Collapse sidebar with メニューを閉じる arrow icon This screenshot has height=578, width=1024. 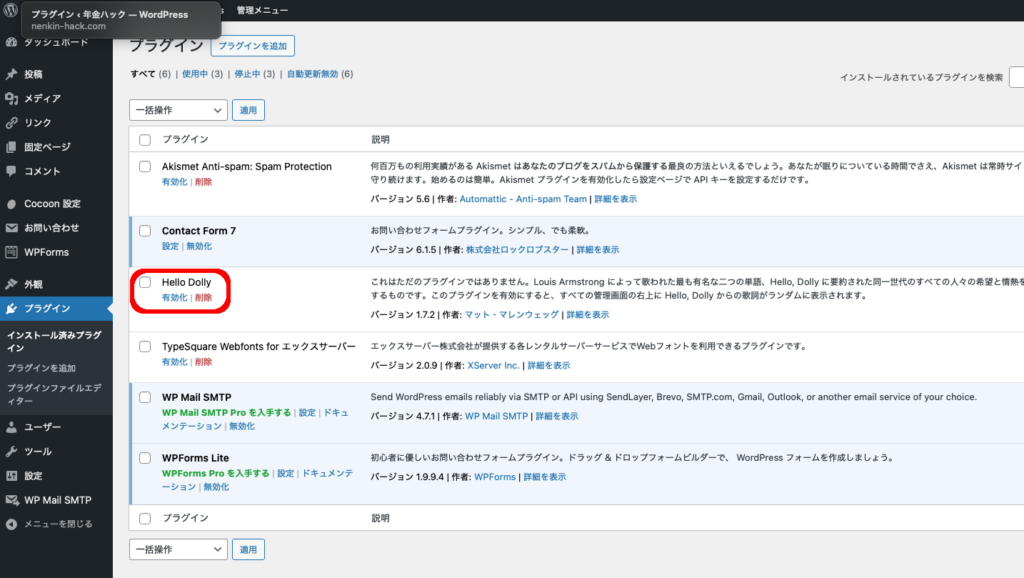click(11, 524)
